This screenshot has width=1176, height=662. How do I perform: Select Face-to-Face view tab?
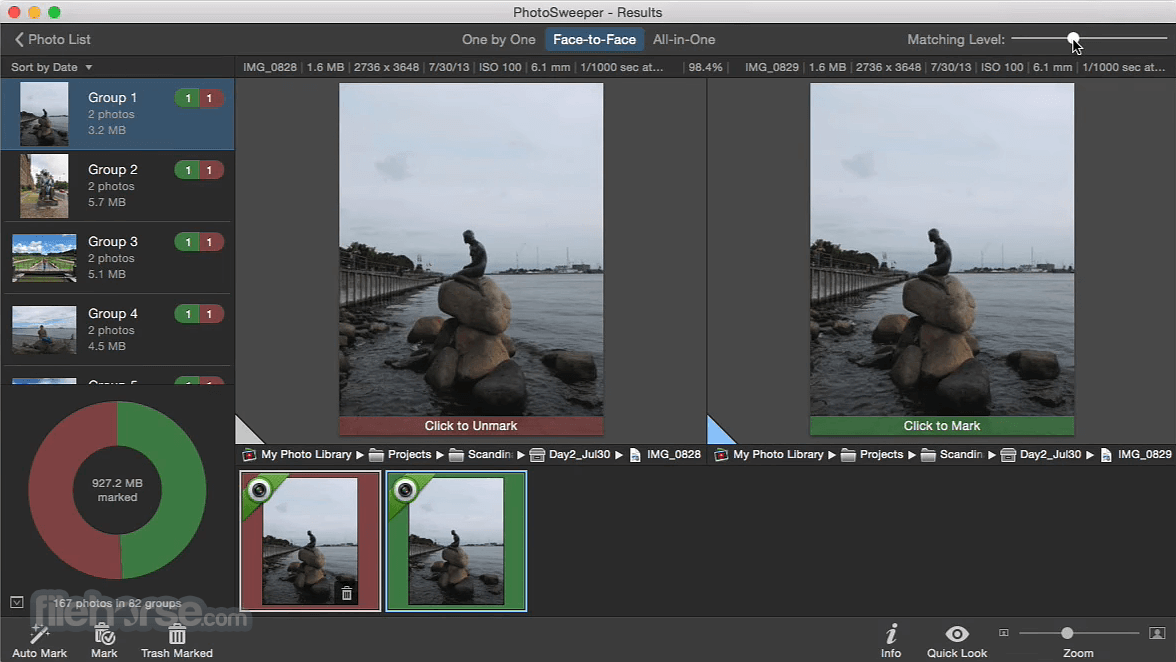[594, 39]
